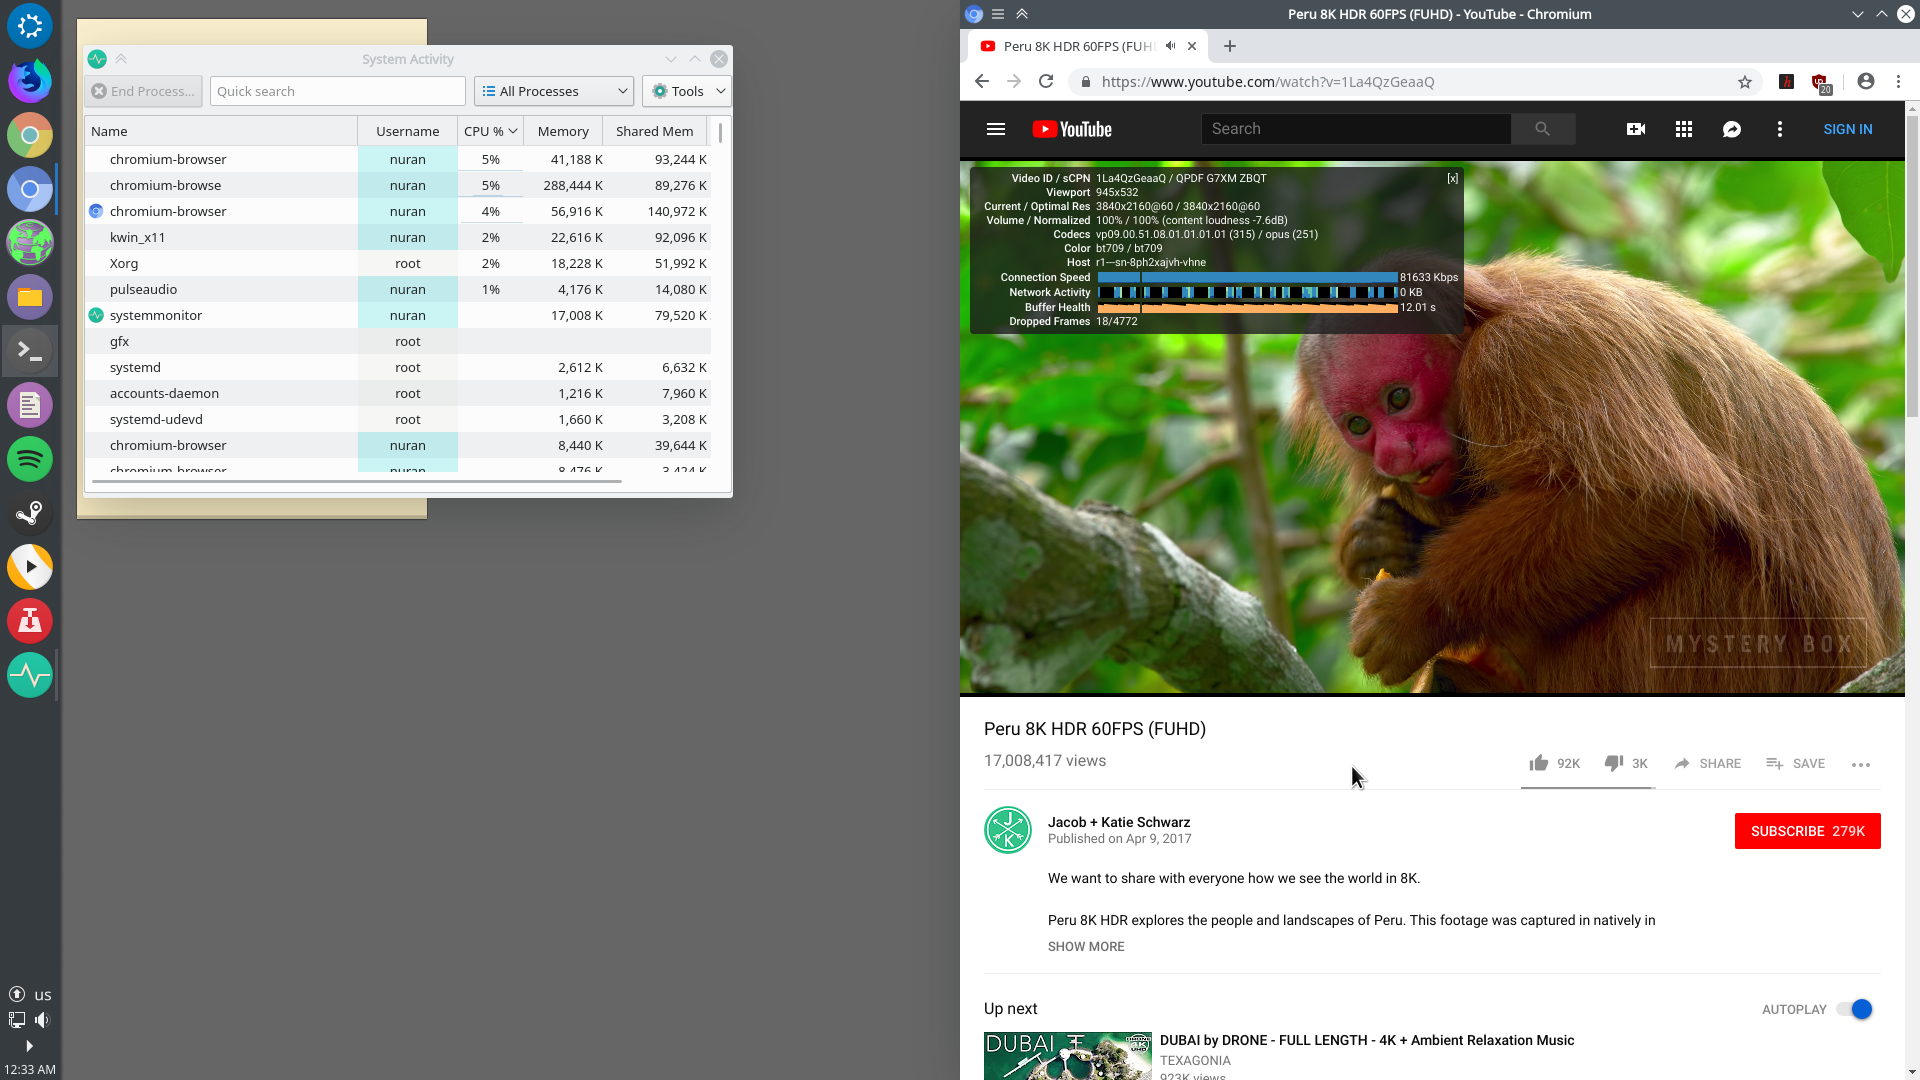Open the DUBAI by DRONE video thumbnail
This screenshot has width=1920, height=1080.
(x=1067, y=1055)
